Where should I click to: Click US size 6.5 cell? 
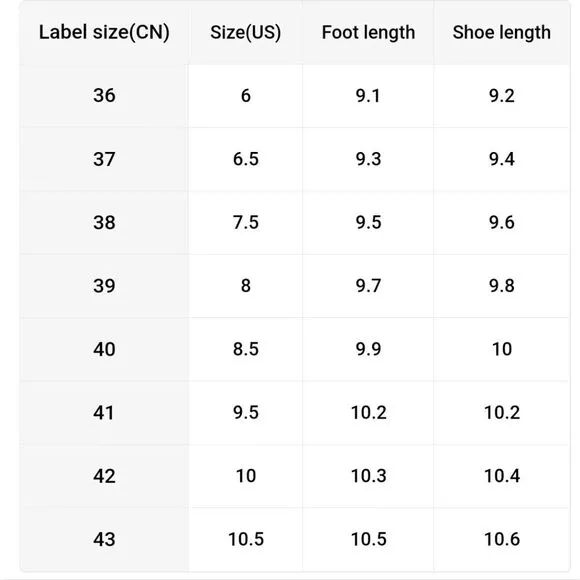246,159
